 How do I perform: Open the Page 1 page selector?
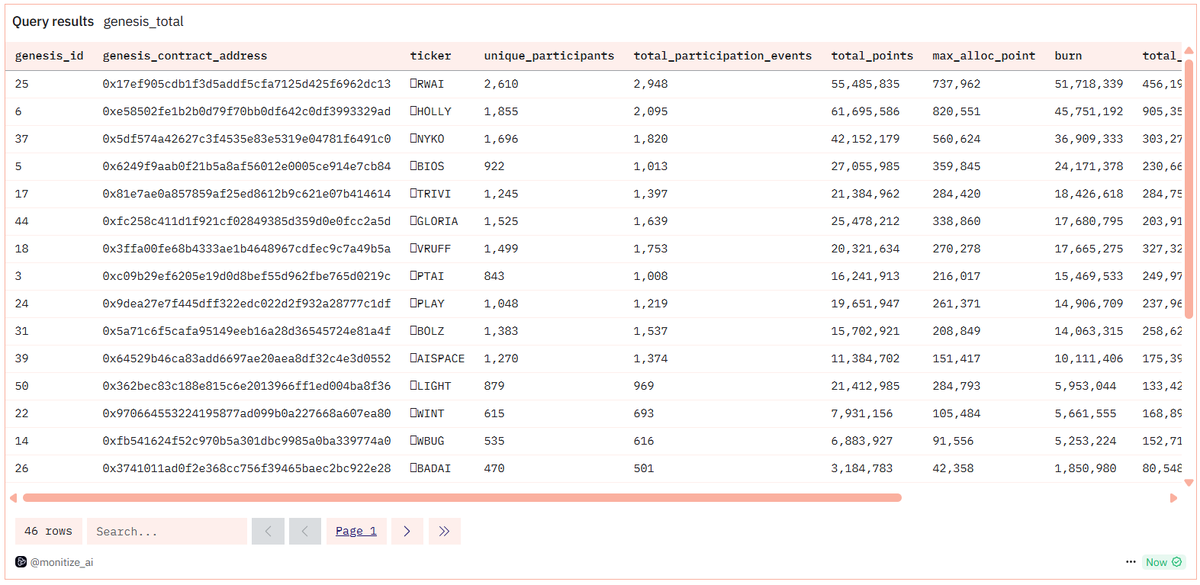(356, 531)
